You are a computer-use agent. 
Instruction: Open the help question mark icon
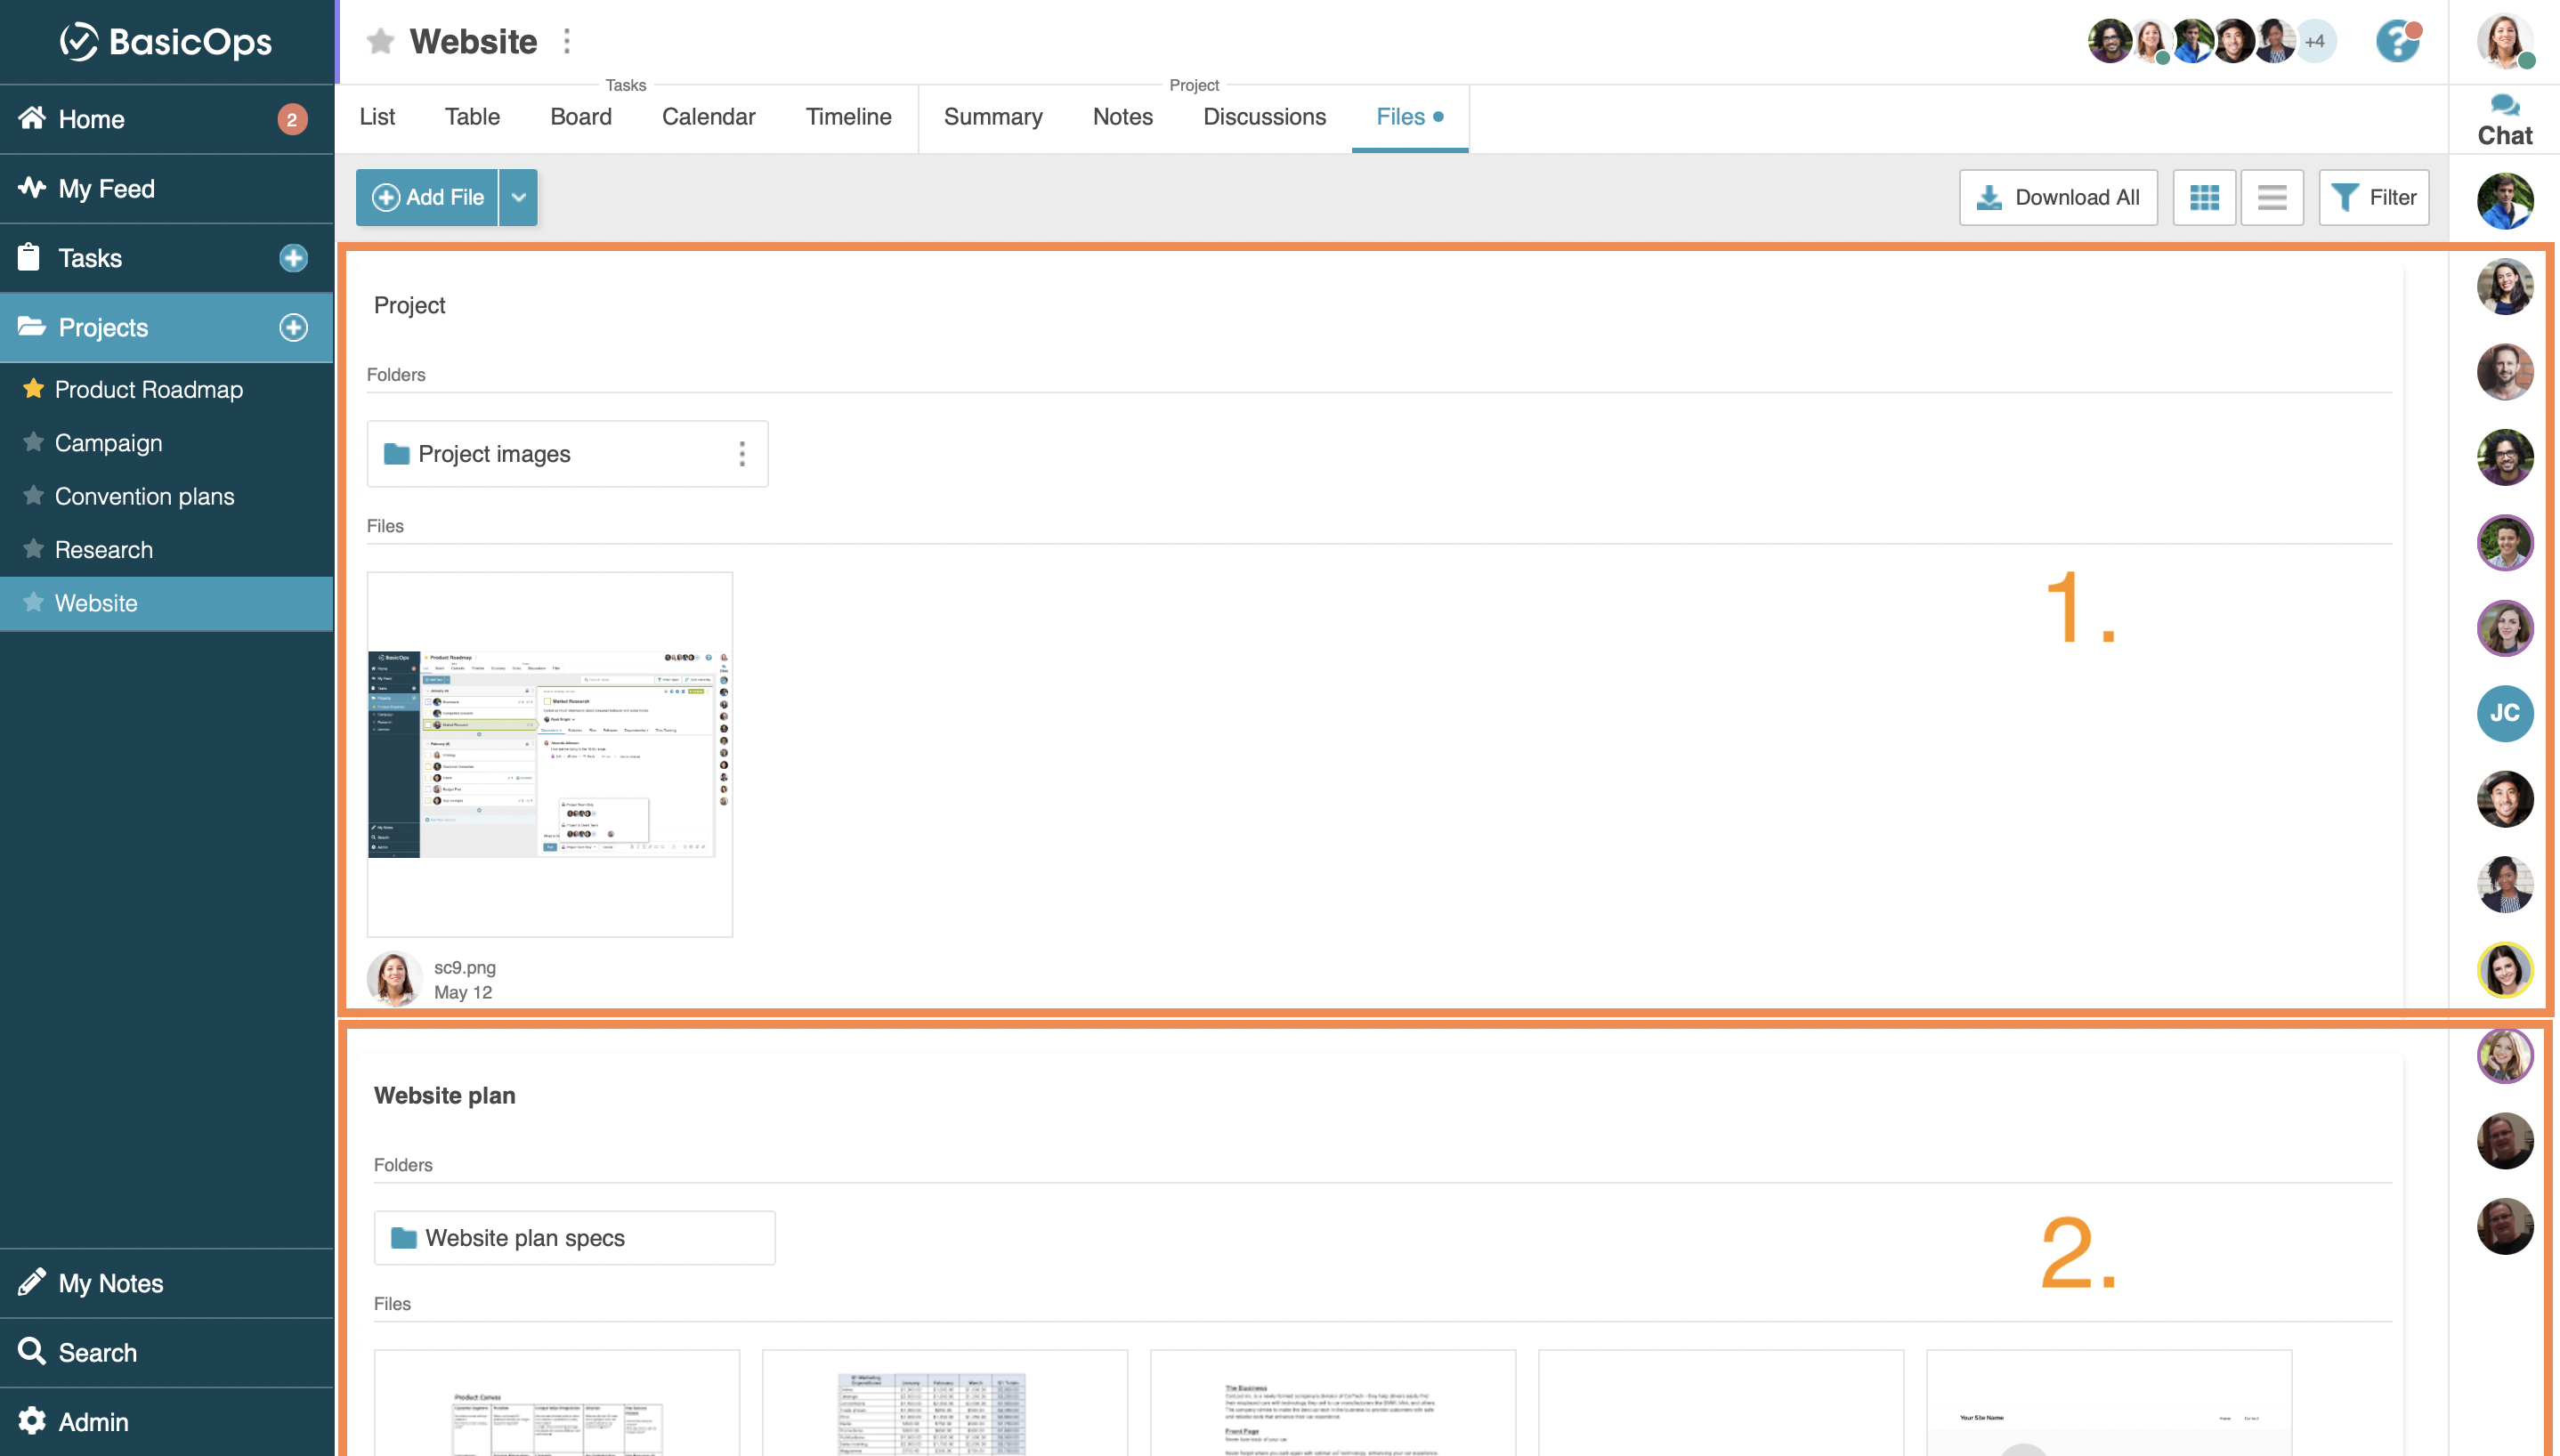point(2398,41)
